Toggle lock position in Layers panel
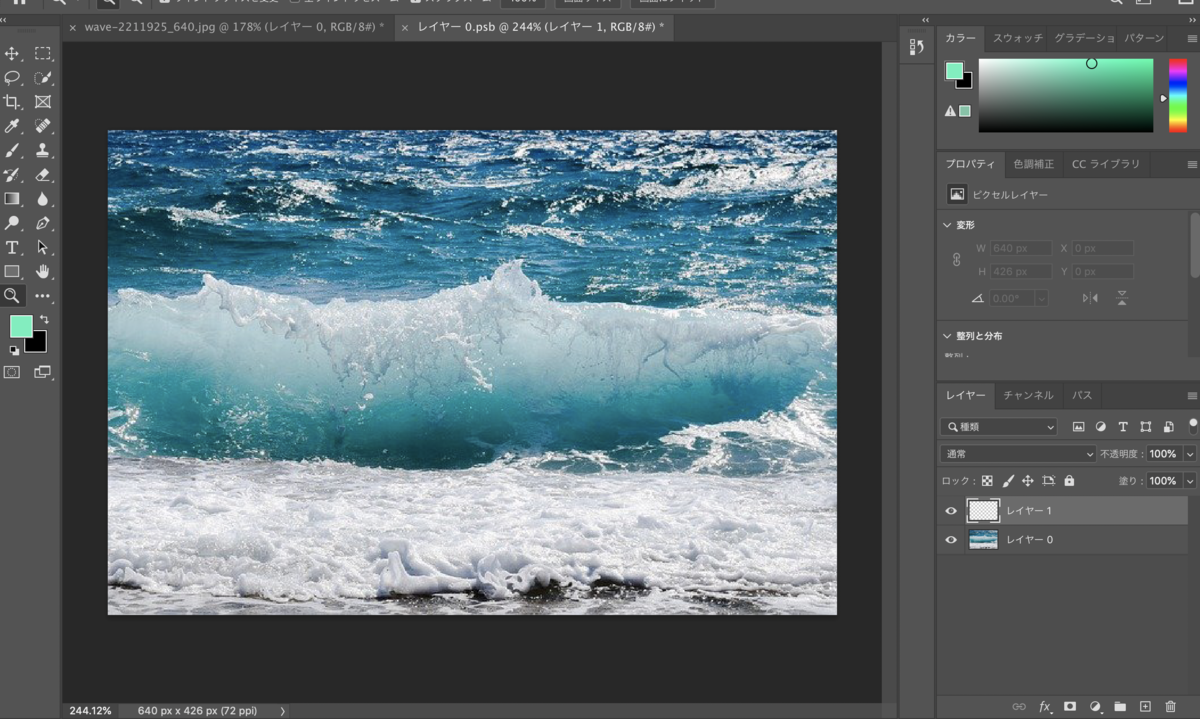The height and width of the screenshot is (719, 1200). (x=1028, y=481)
